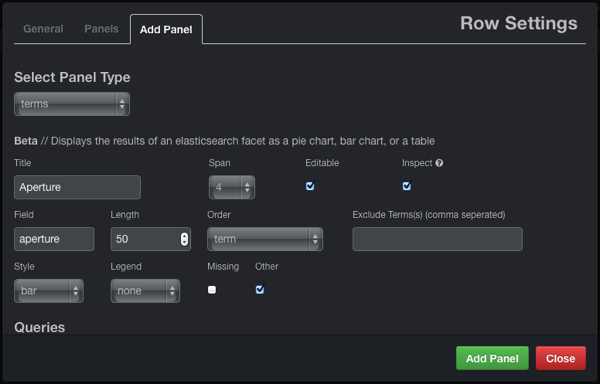This screenshot has width=600, height=384.
Task: Click the Field input containing aperture
Action: [54, 239]
